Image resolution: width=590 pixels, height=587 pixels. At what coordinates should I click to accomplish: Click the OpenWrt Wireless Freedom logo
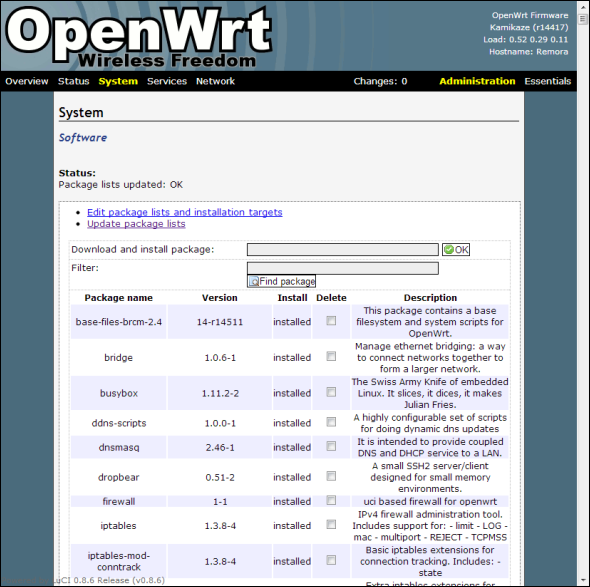[139, 37]
